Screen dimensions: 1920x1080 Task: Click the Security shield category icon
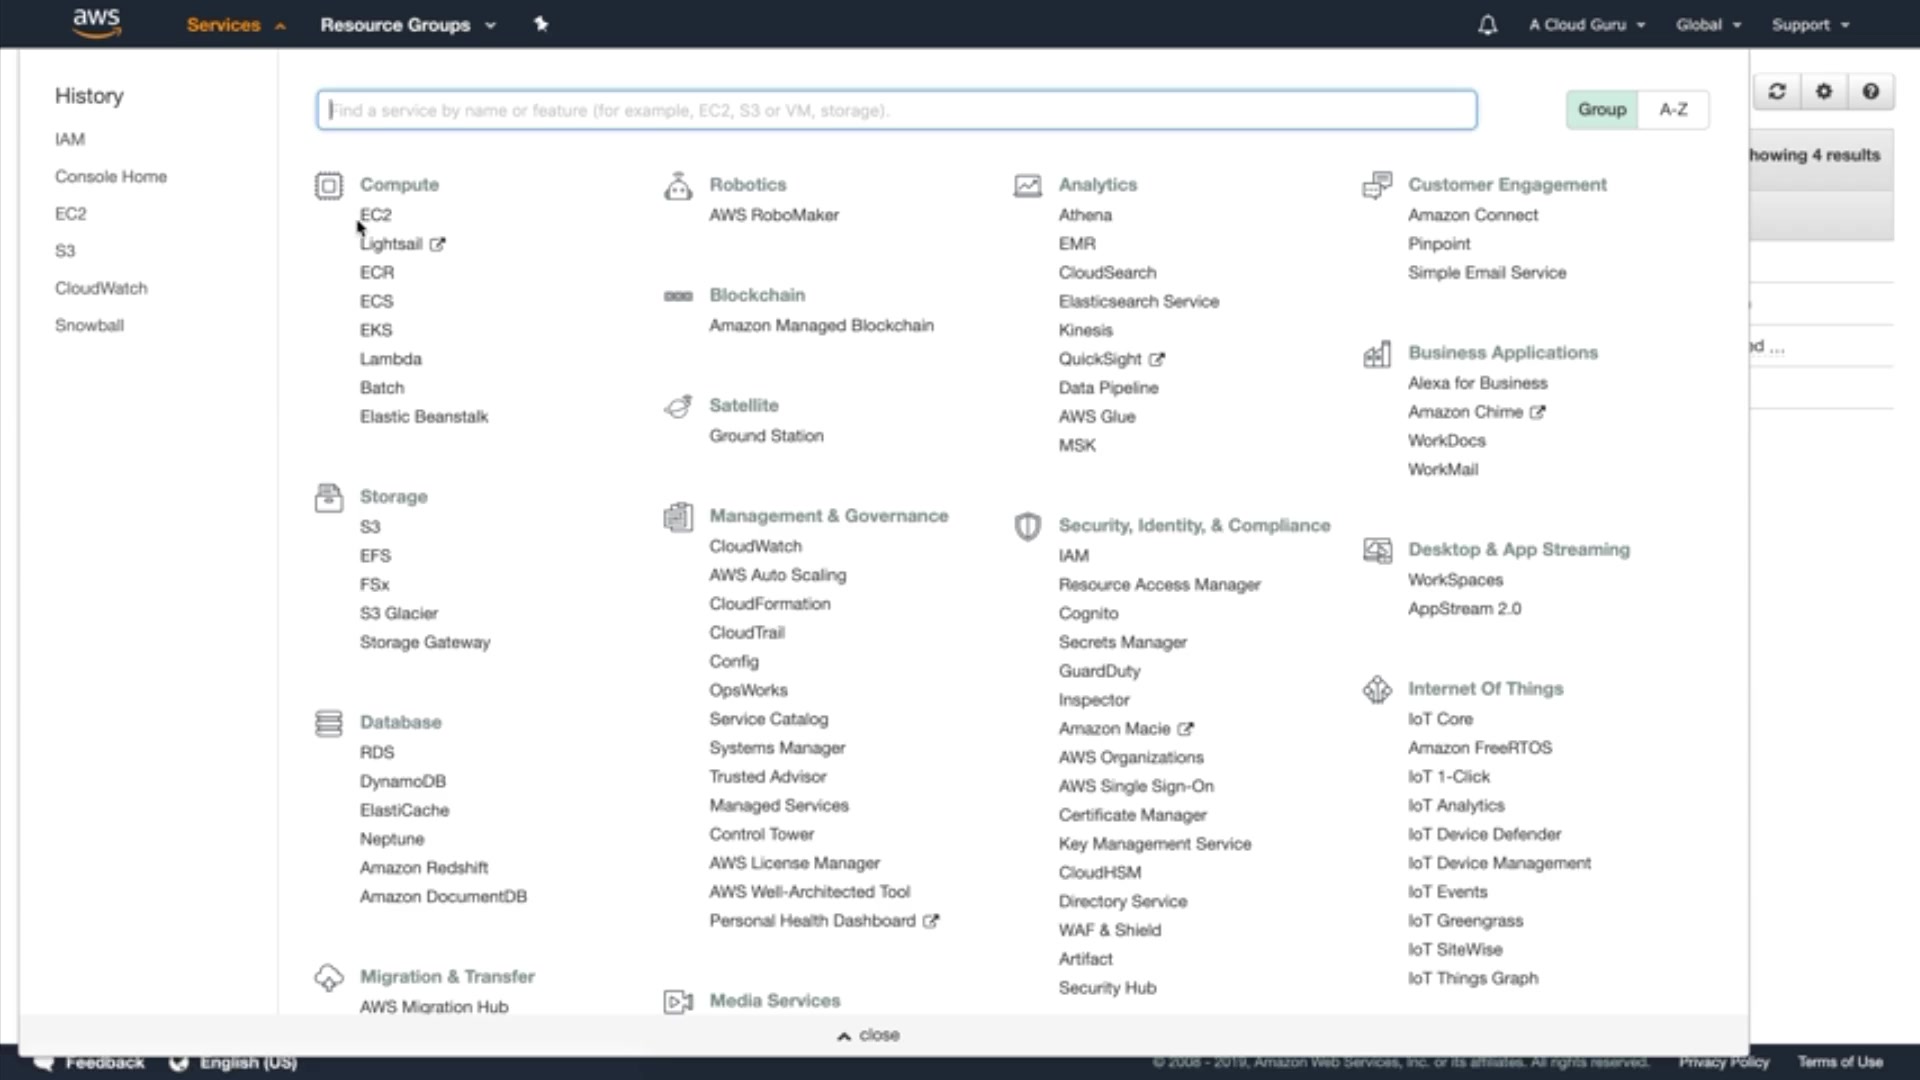click(x=1027, y=526)
